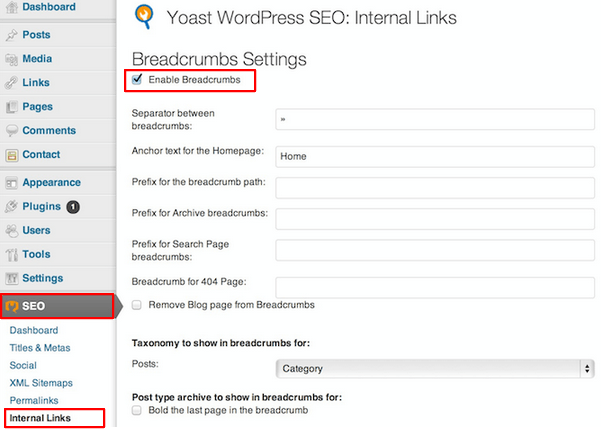Click the Breadcrumbs Settings heading
Screen dimensions: 601x434
coord(219,60)
